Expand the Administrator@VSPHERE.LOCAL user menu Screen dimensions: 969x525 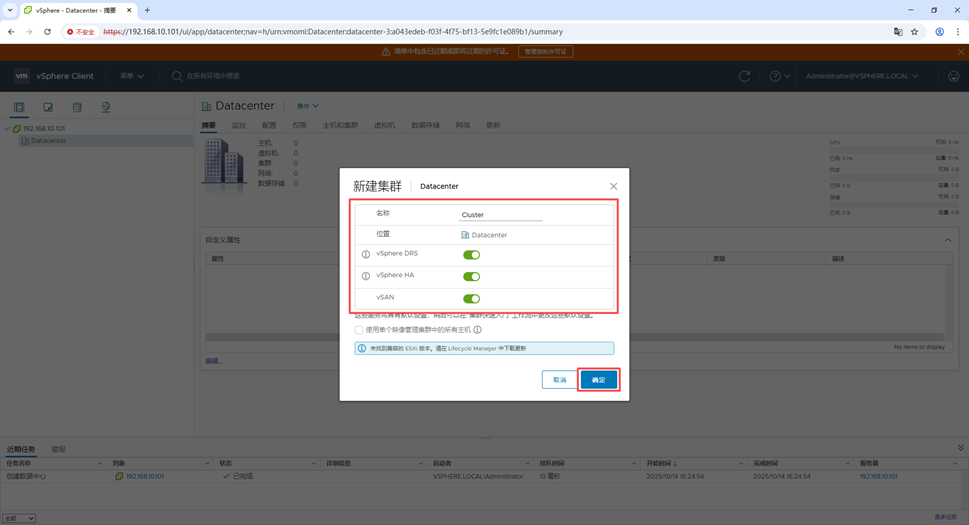tap(862, 76)
